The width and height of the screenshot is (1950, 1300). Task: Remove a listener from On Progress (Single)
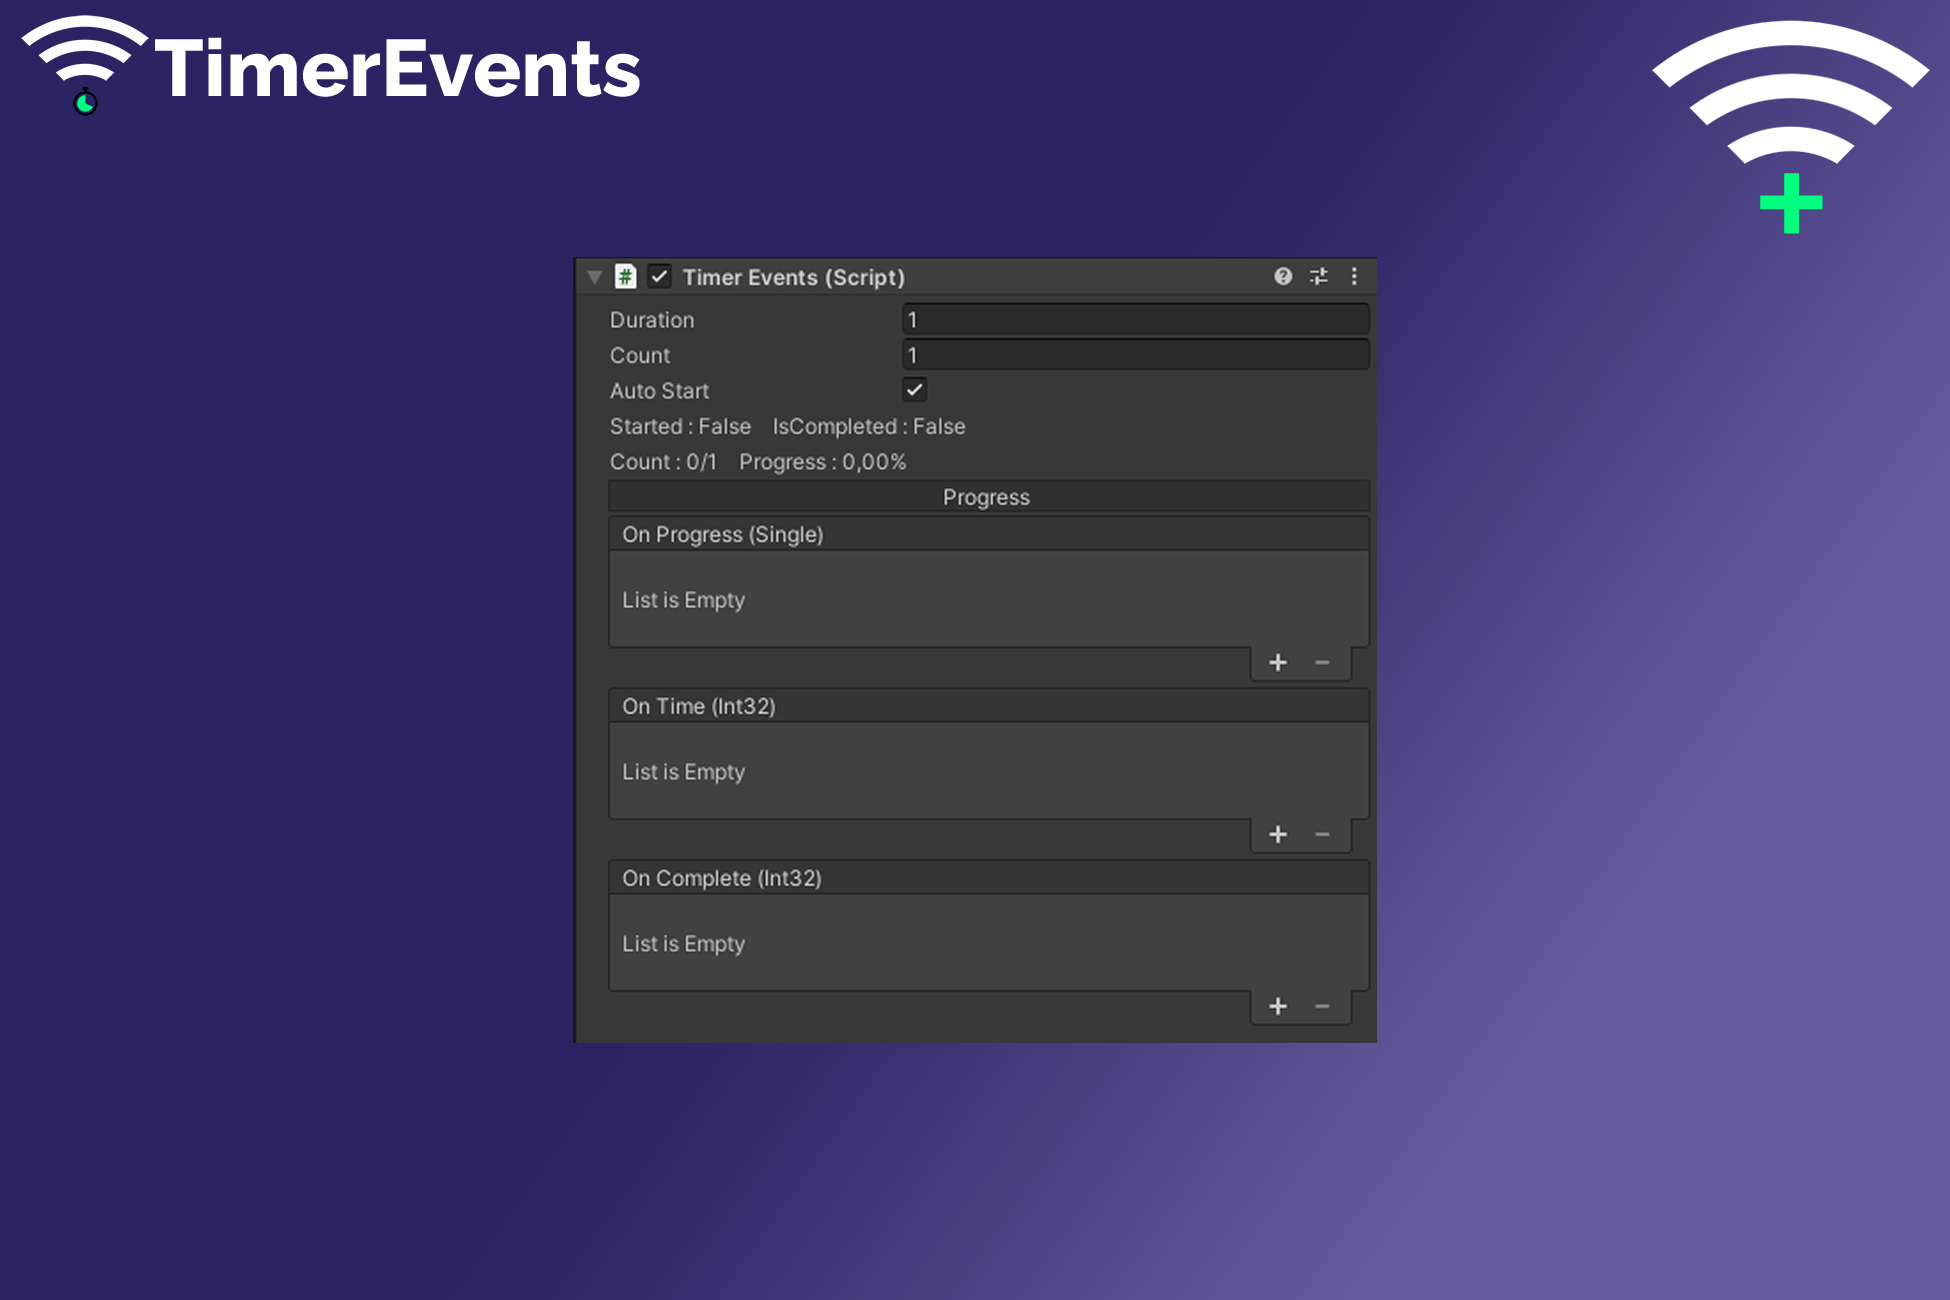tap(1322, 663)
